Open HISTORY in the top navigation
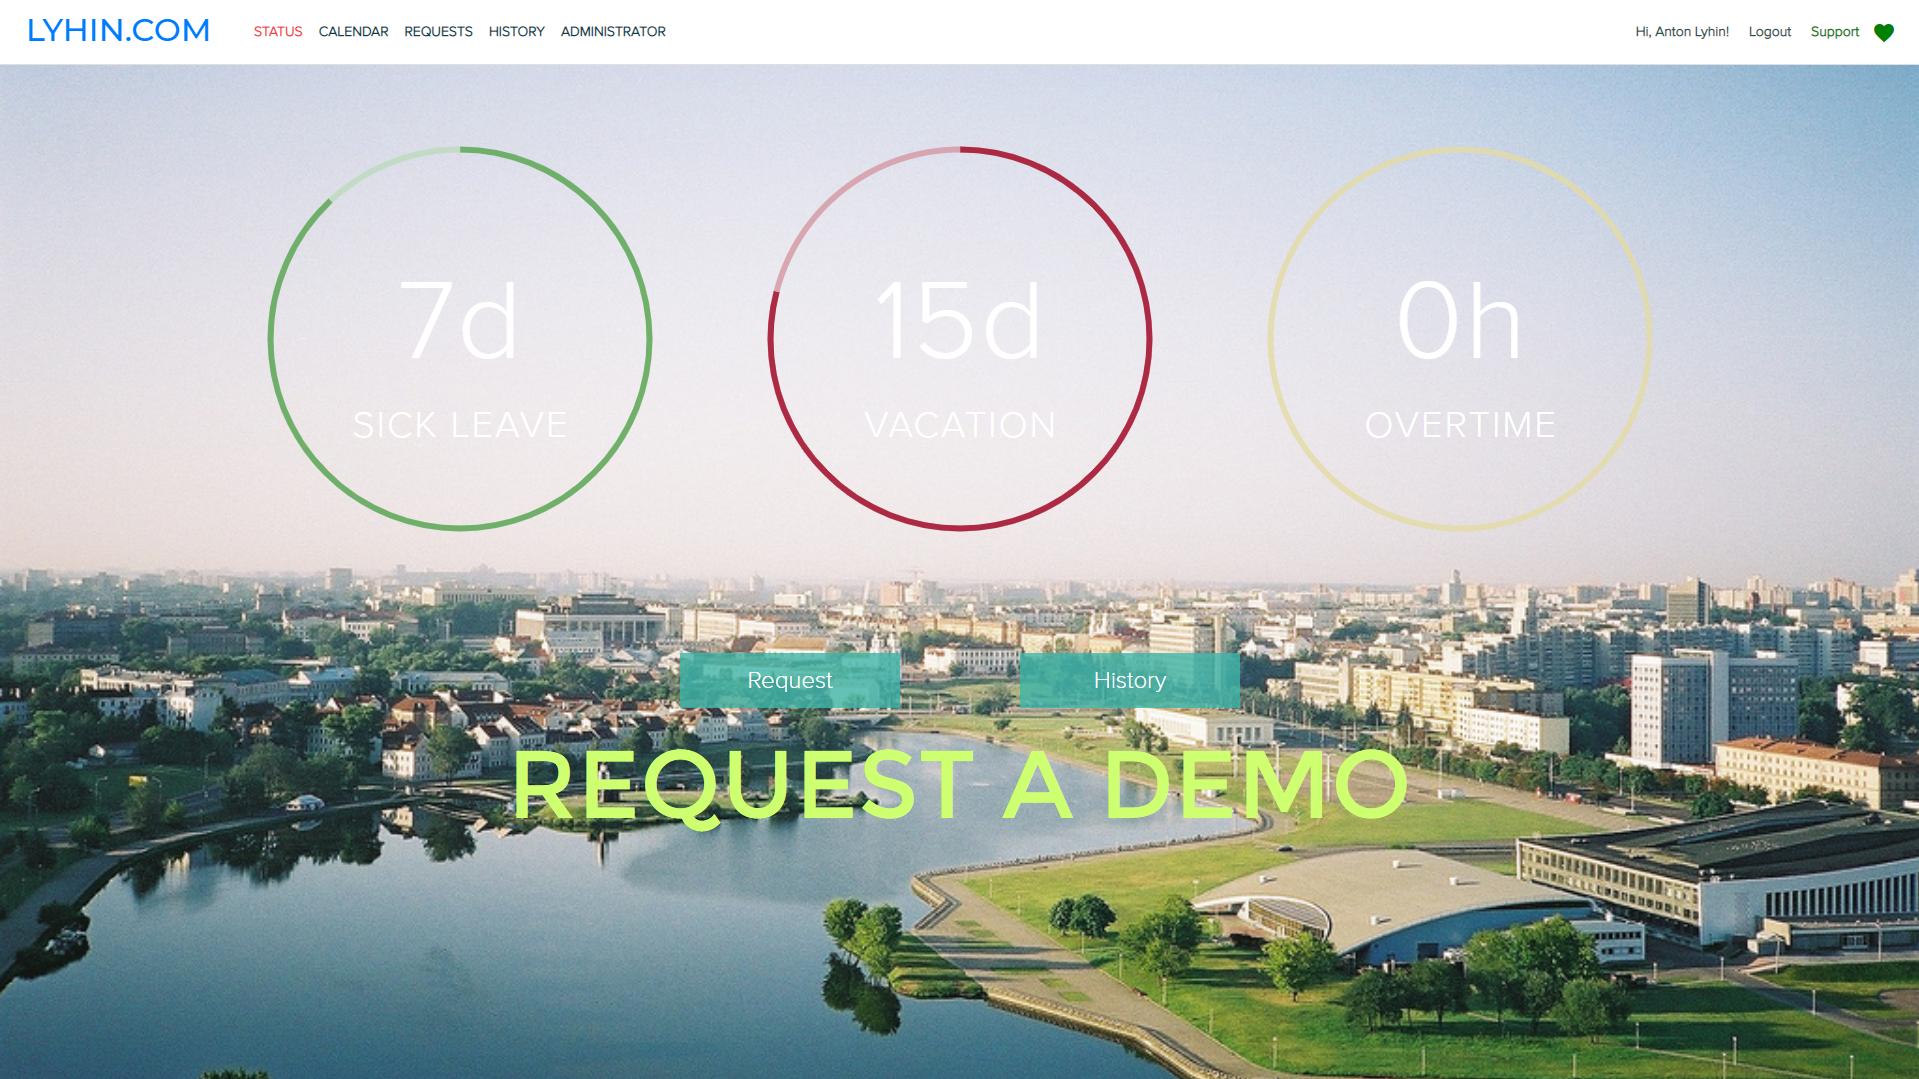 click(516, 32)
